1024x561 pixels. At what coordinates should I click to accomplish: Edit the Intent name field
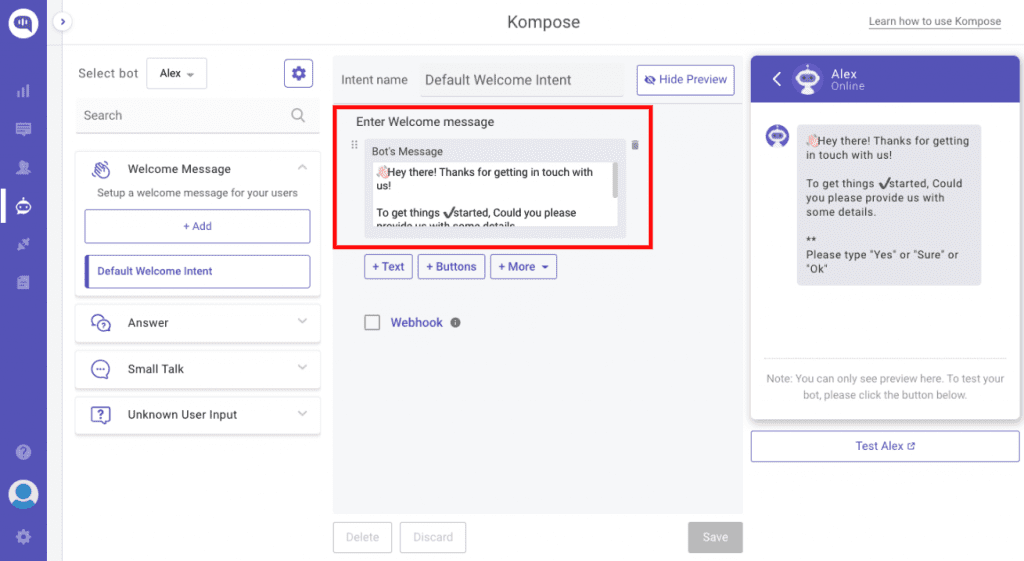(521, 80)
